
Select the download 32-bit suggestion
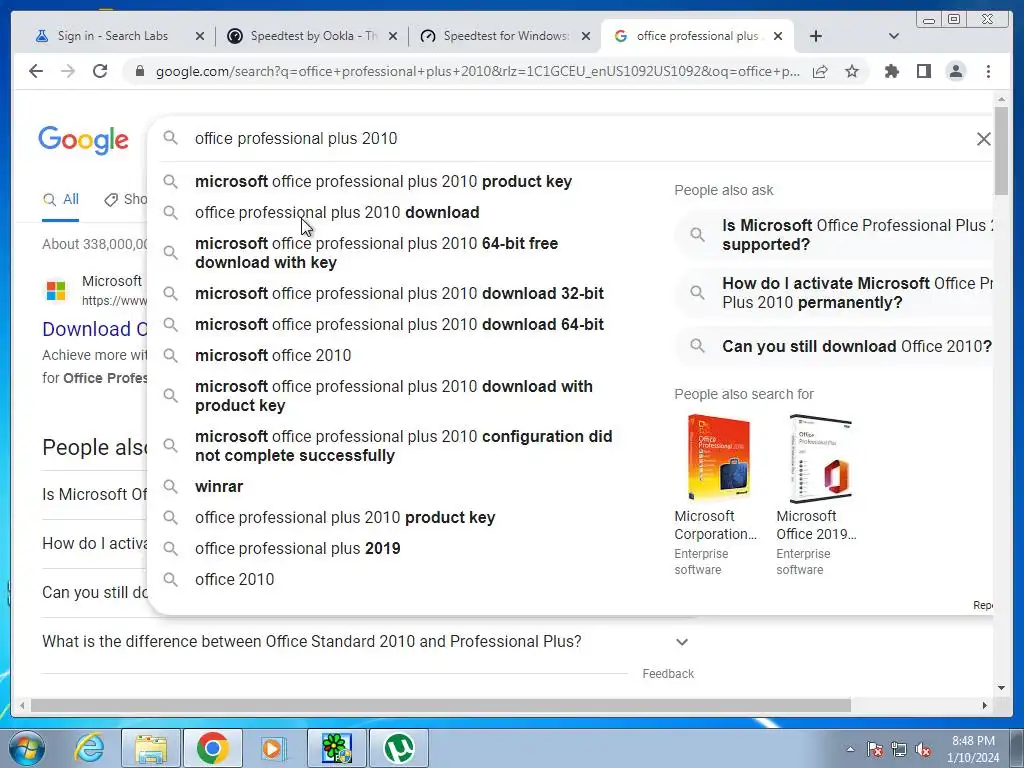[x=399, y=293]
